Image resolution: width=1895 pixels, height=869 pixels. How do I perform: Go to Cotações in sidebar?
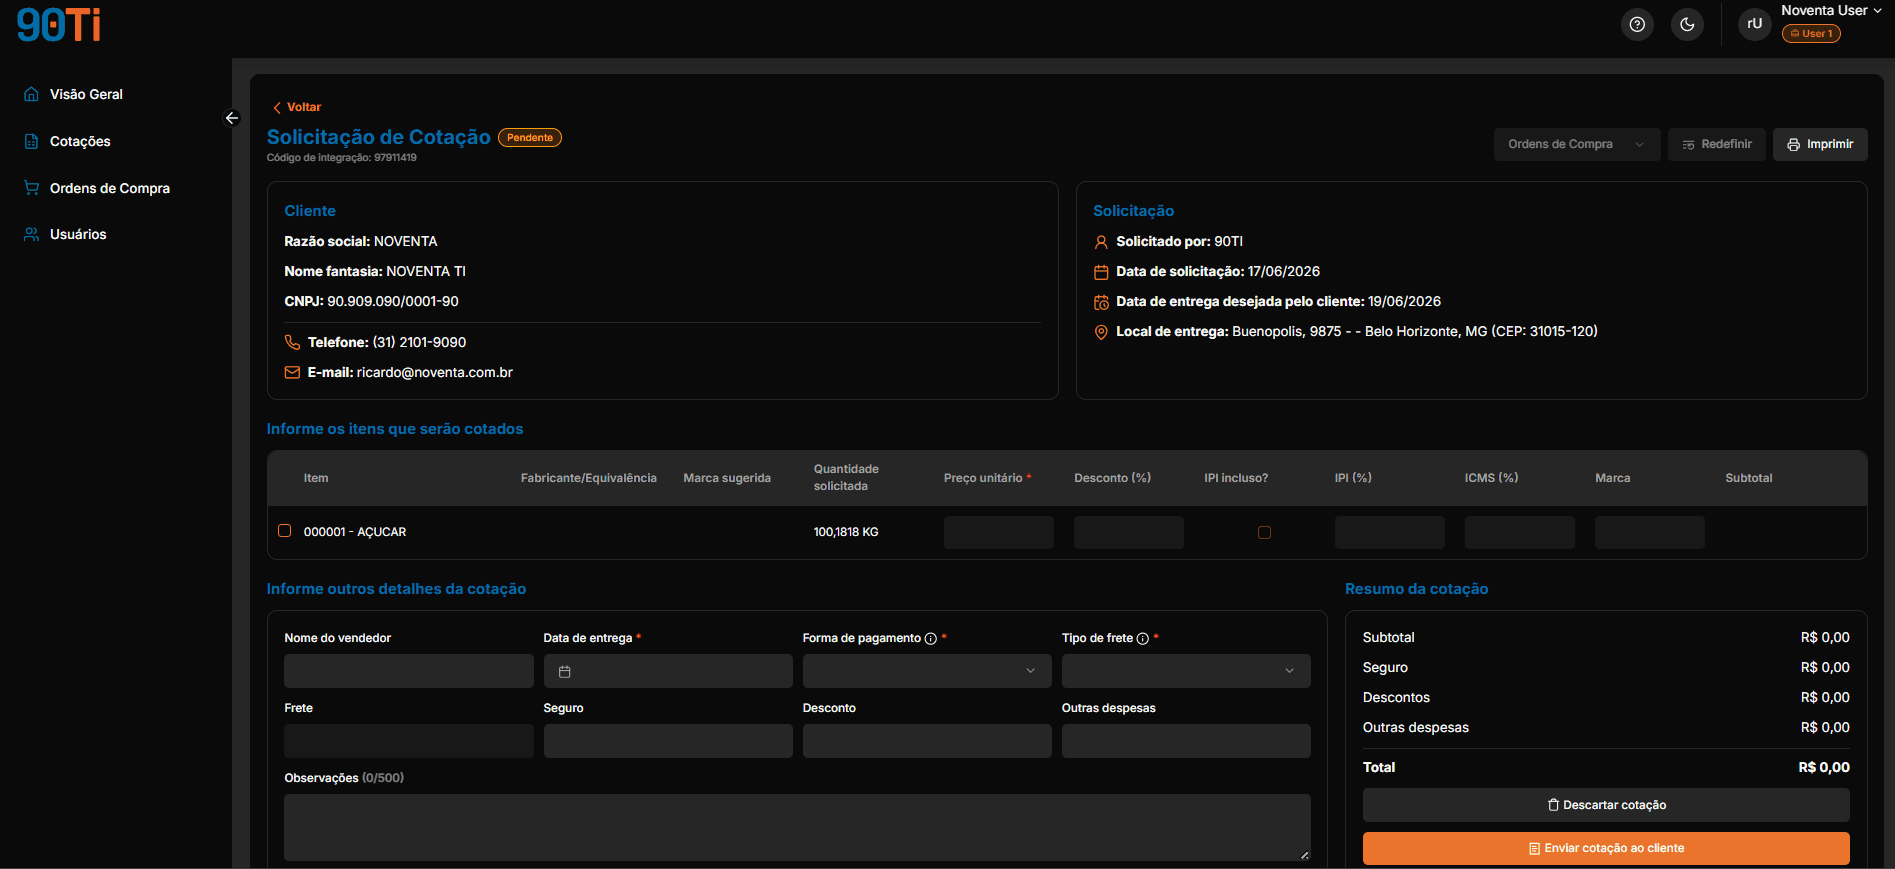(80, 141)
